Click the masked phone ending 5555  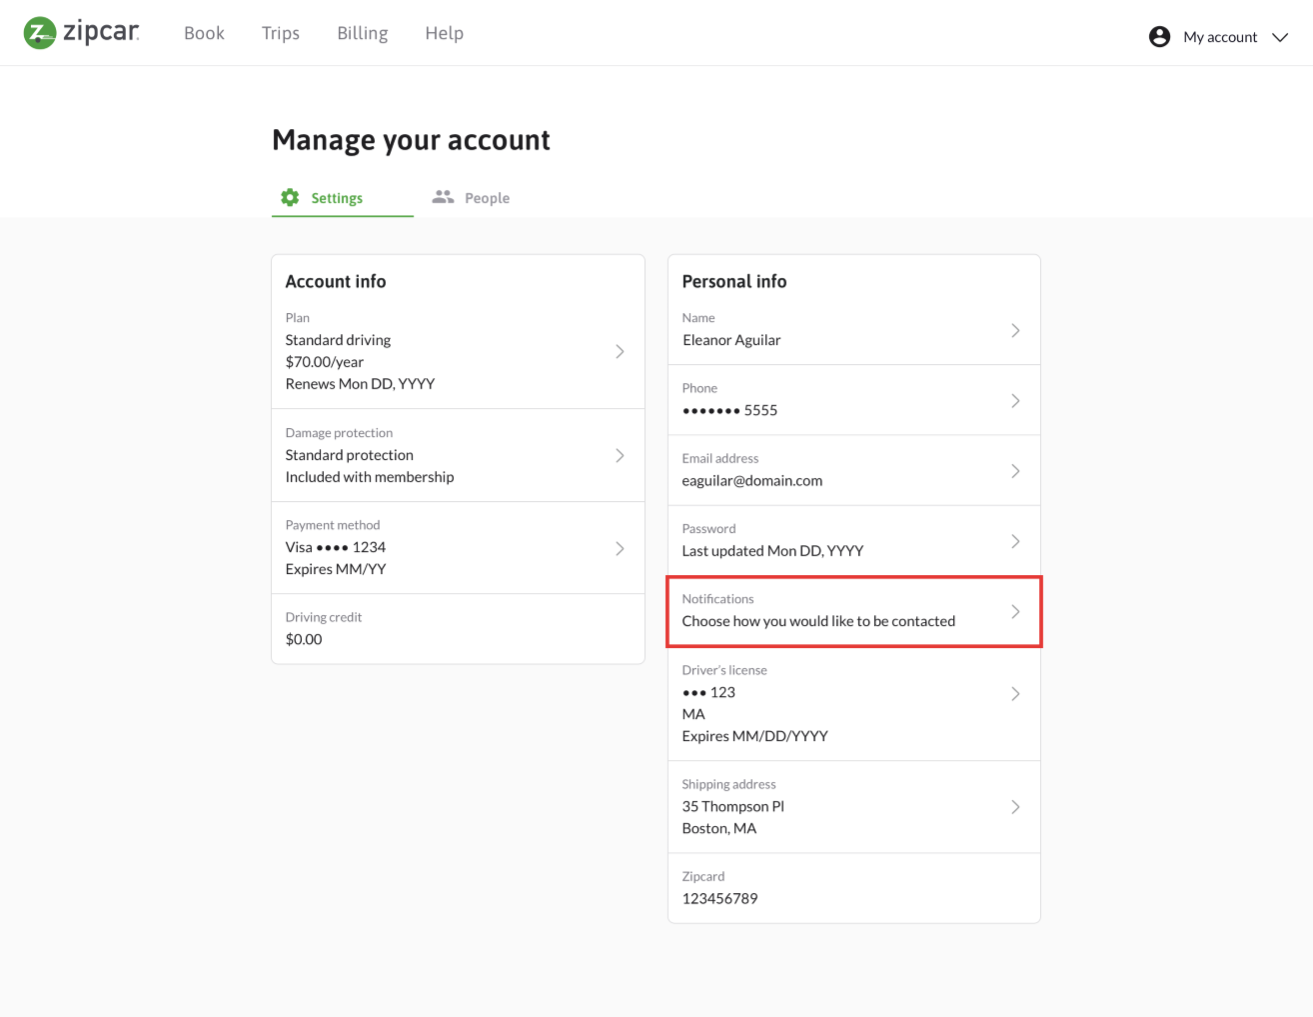point(730,410)
